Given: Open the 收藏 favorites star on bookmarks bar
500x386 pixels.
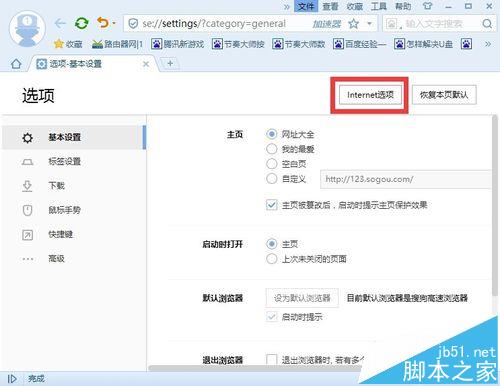Looking at the screenshot, I should pyautogui.click(x=68, y=44).
